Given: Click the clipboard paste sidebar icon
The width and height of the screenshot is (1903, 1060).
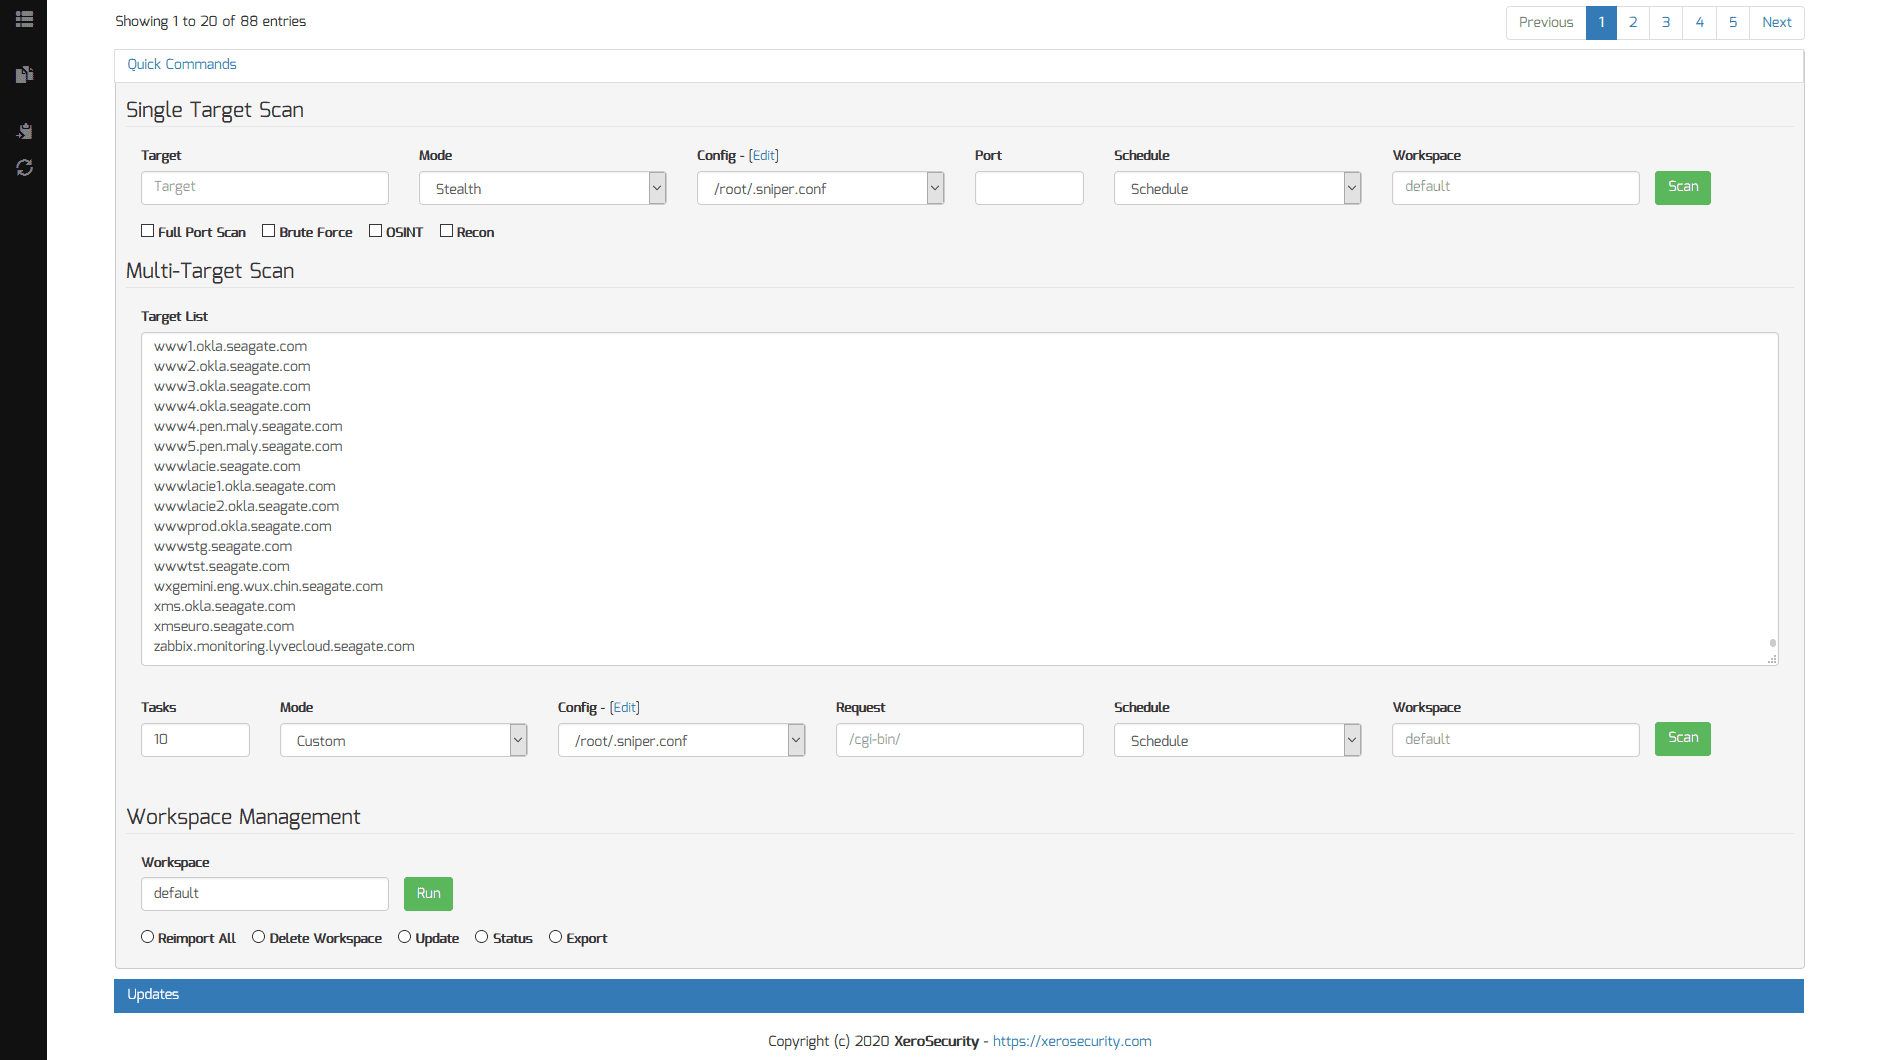Looking at the screenshot, I should coord(25,131).
